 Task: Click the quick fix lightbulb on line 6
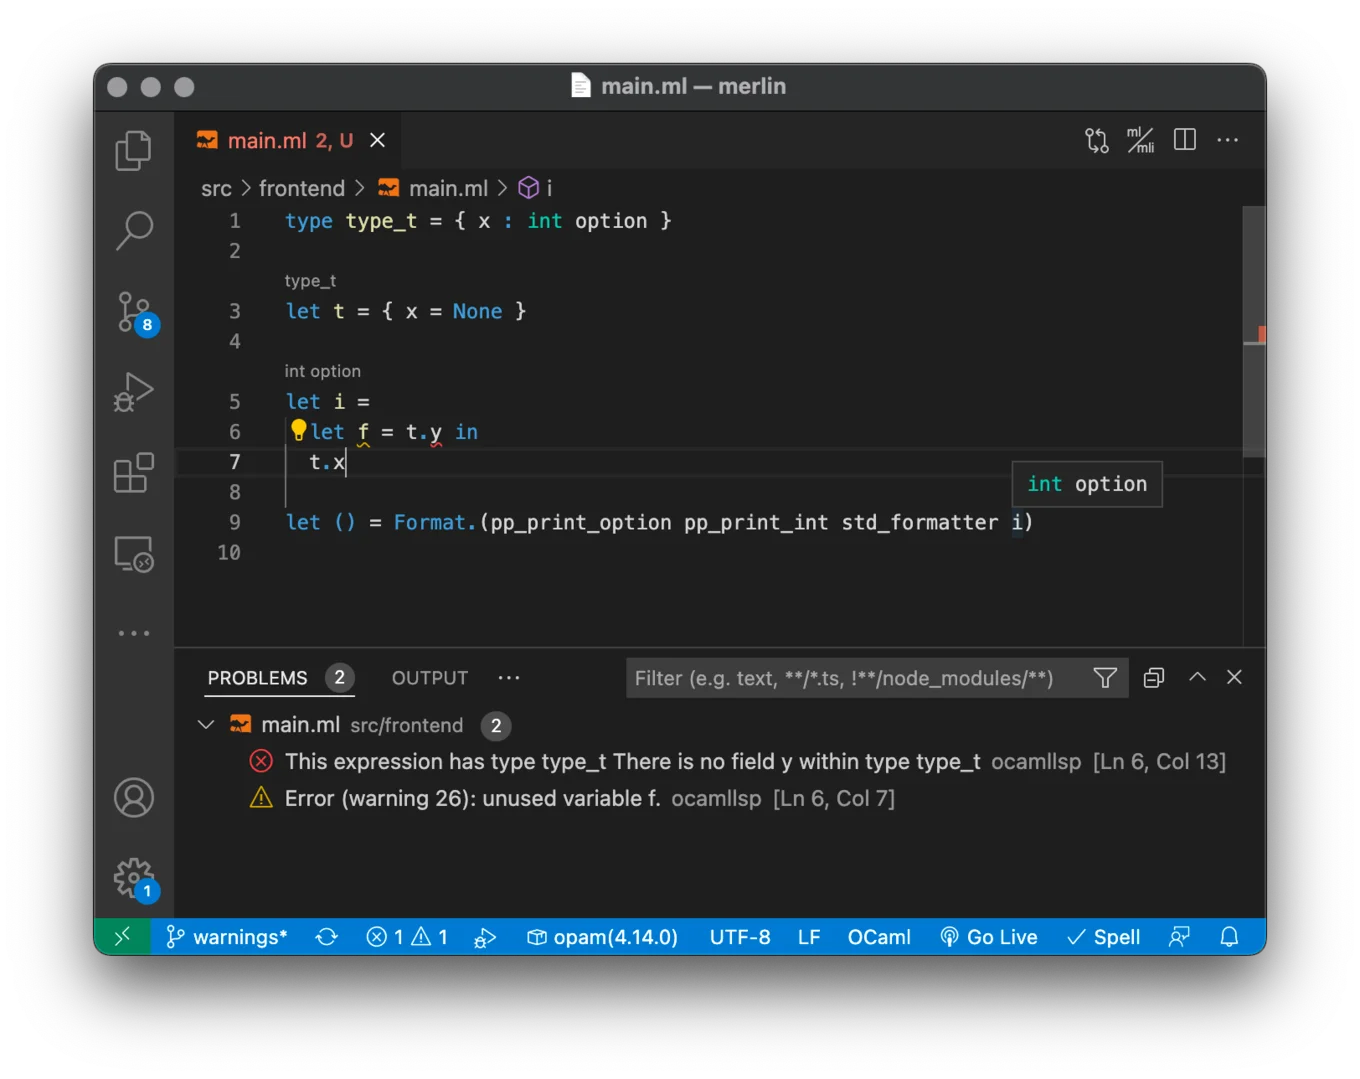297,430
